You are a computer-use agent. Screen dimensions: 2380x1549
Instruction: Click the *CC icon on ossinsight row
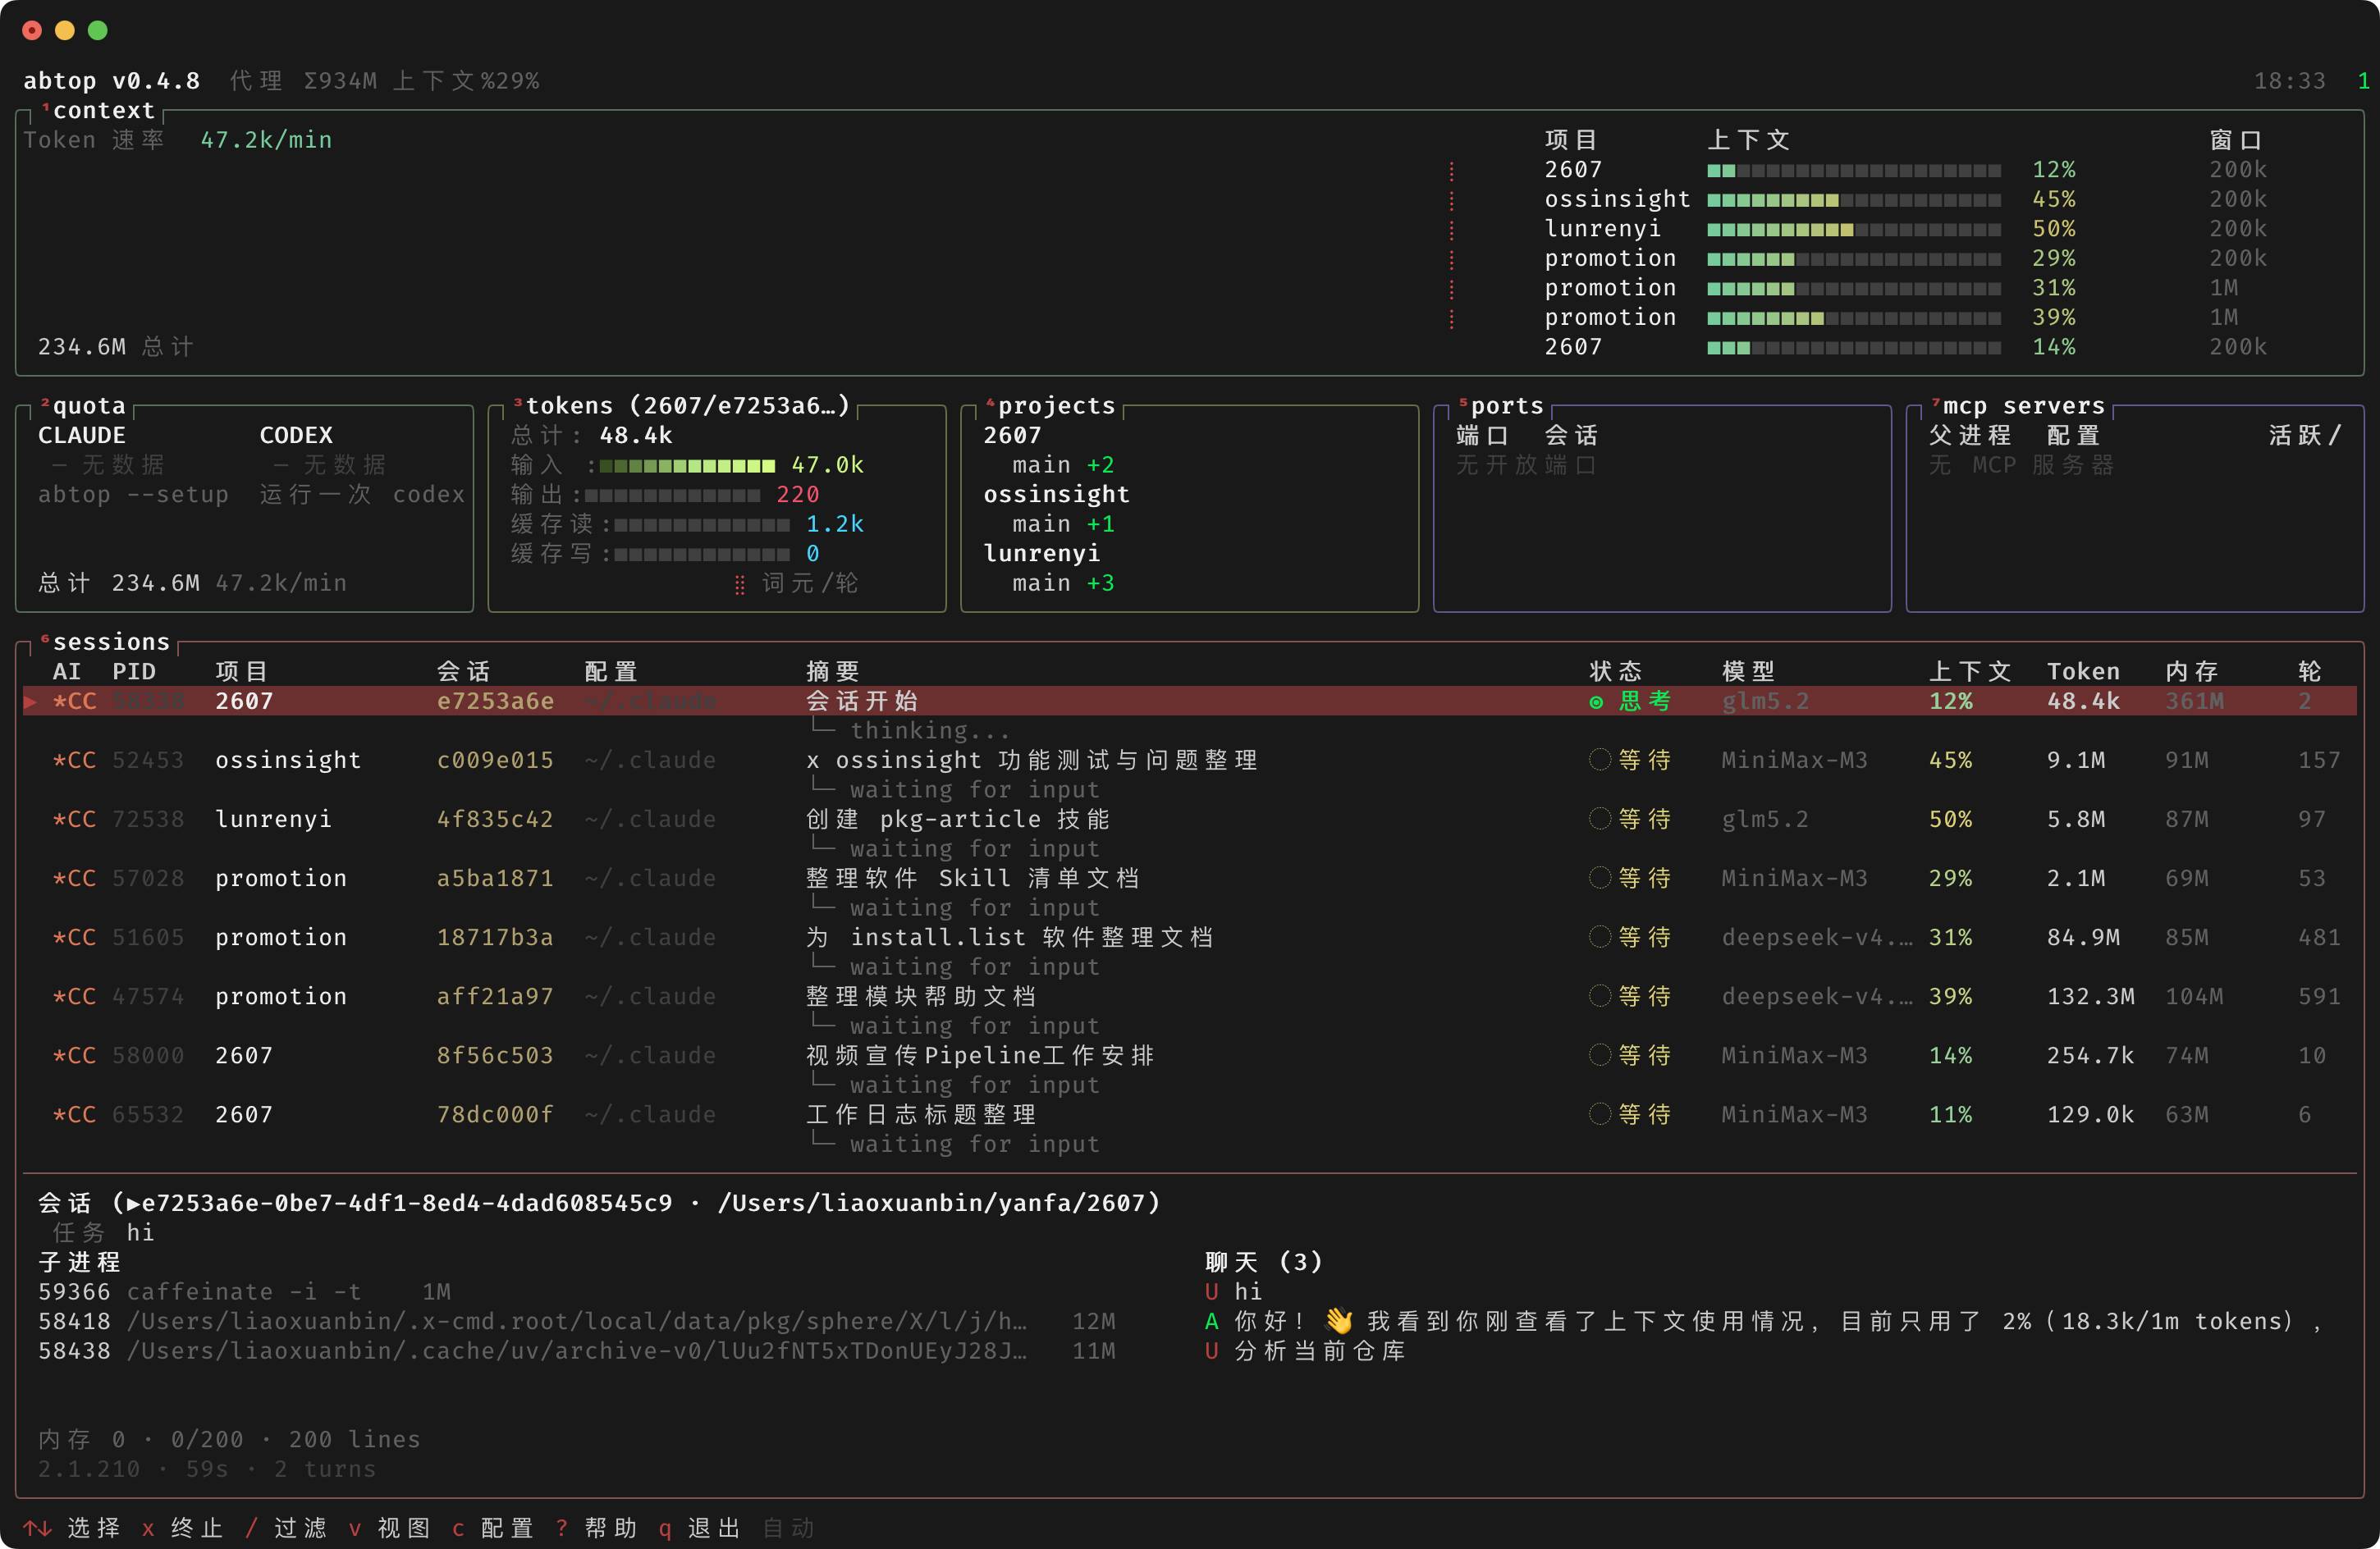click(x=75, y=760)
